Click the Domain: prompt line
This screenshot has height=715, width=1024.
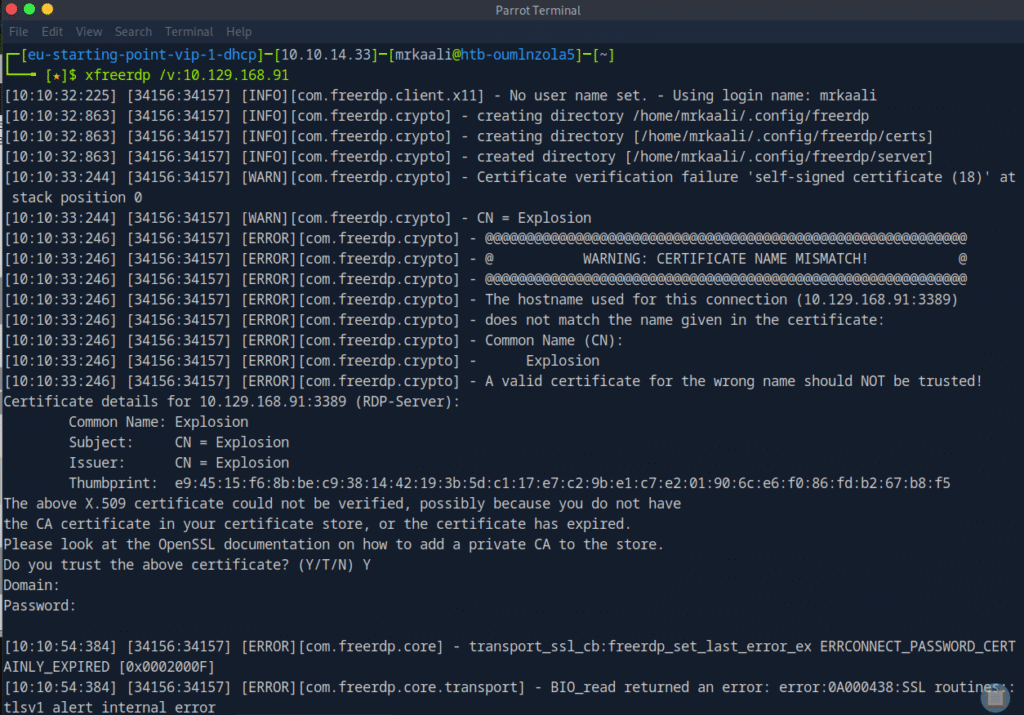point(32,585)
